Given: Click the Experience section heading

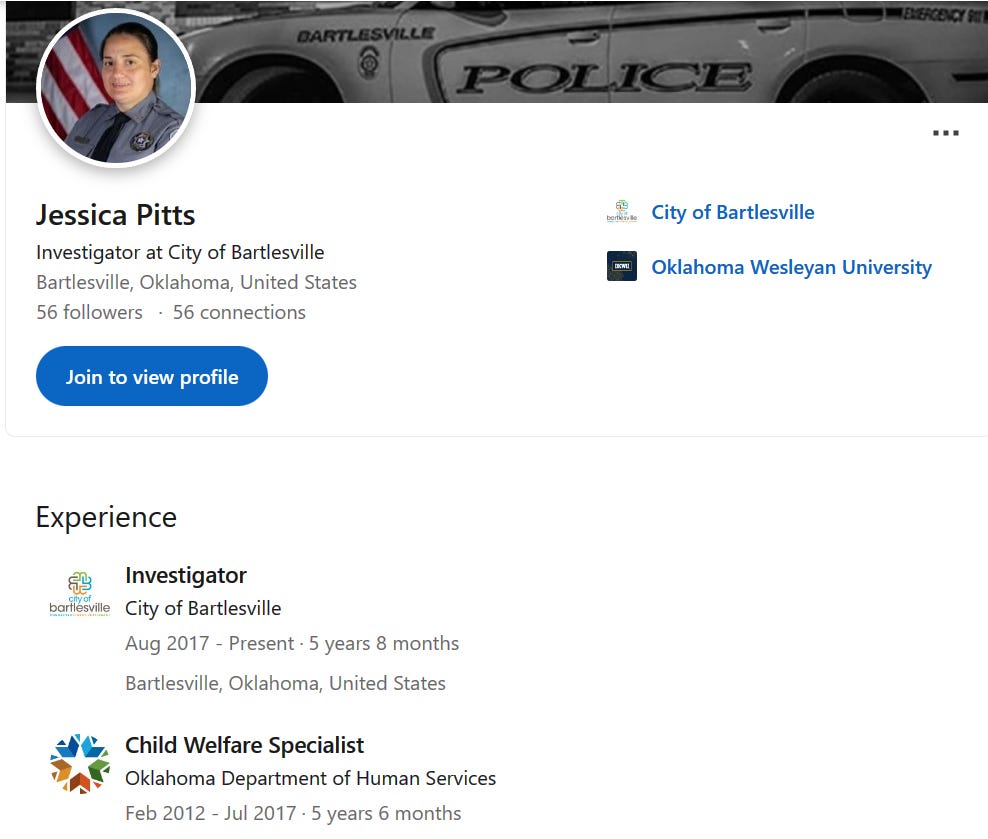Looking at the screenshot, I should tap(106, 518).
